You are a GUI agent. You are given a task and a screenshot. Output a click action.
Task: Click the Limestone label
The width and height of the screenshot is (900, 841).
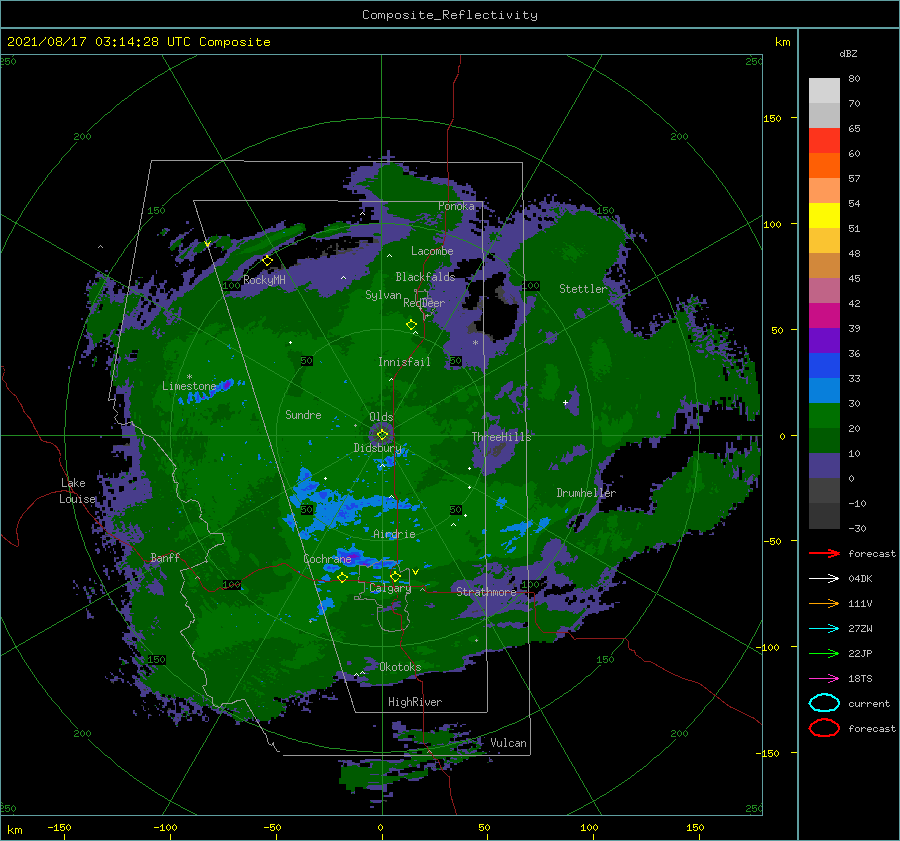(x=189, y=386)
